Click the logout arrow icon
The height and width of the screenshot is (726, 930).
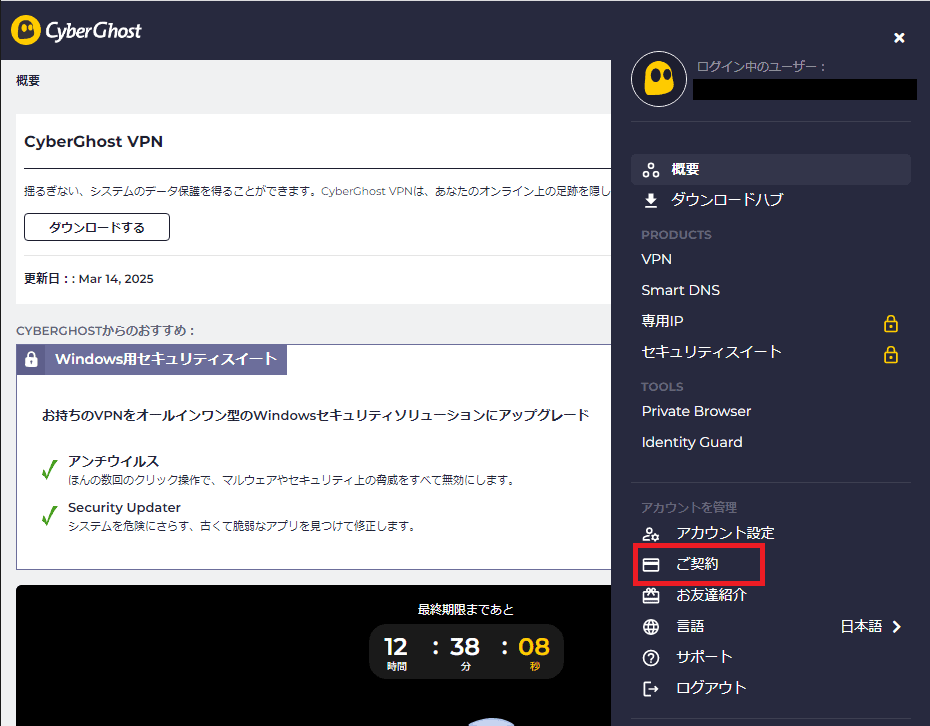651,689
